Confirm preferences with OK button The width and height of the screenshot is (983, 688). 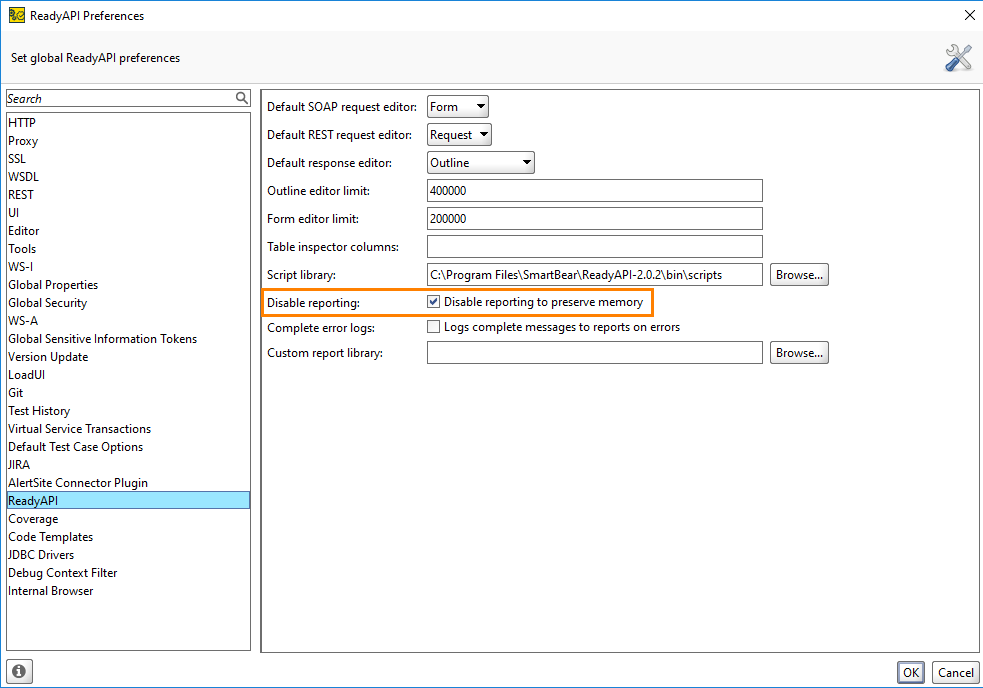(910, 672)
